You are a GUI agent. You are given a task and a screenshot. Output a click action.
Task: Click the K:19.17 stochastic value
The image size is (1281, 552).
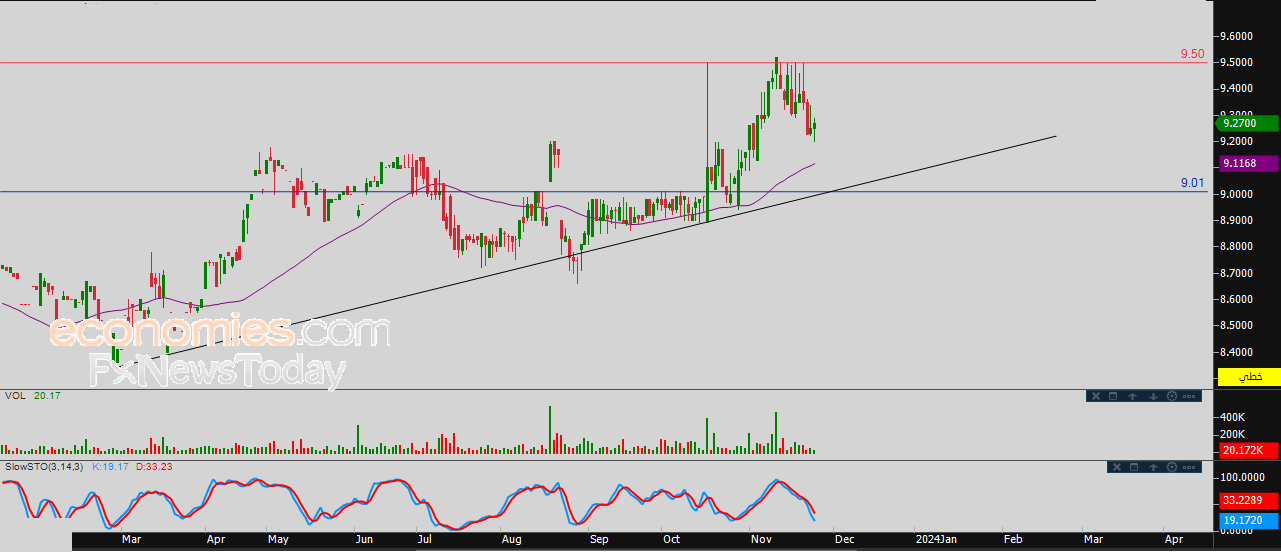pos(111,467)
